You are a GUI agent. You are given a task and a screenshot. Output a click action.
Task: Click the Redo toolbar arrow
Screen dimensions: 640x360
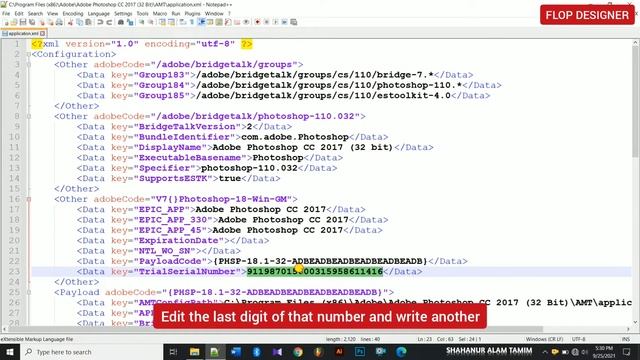pyautogui.click(x=109, y=22)
